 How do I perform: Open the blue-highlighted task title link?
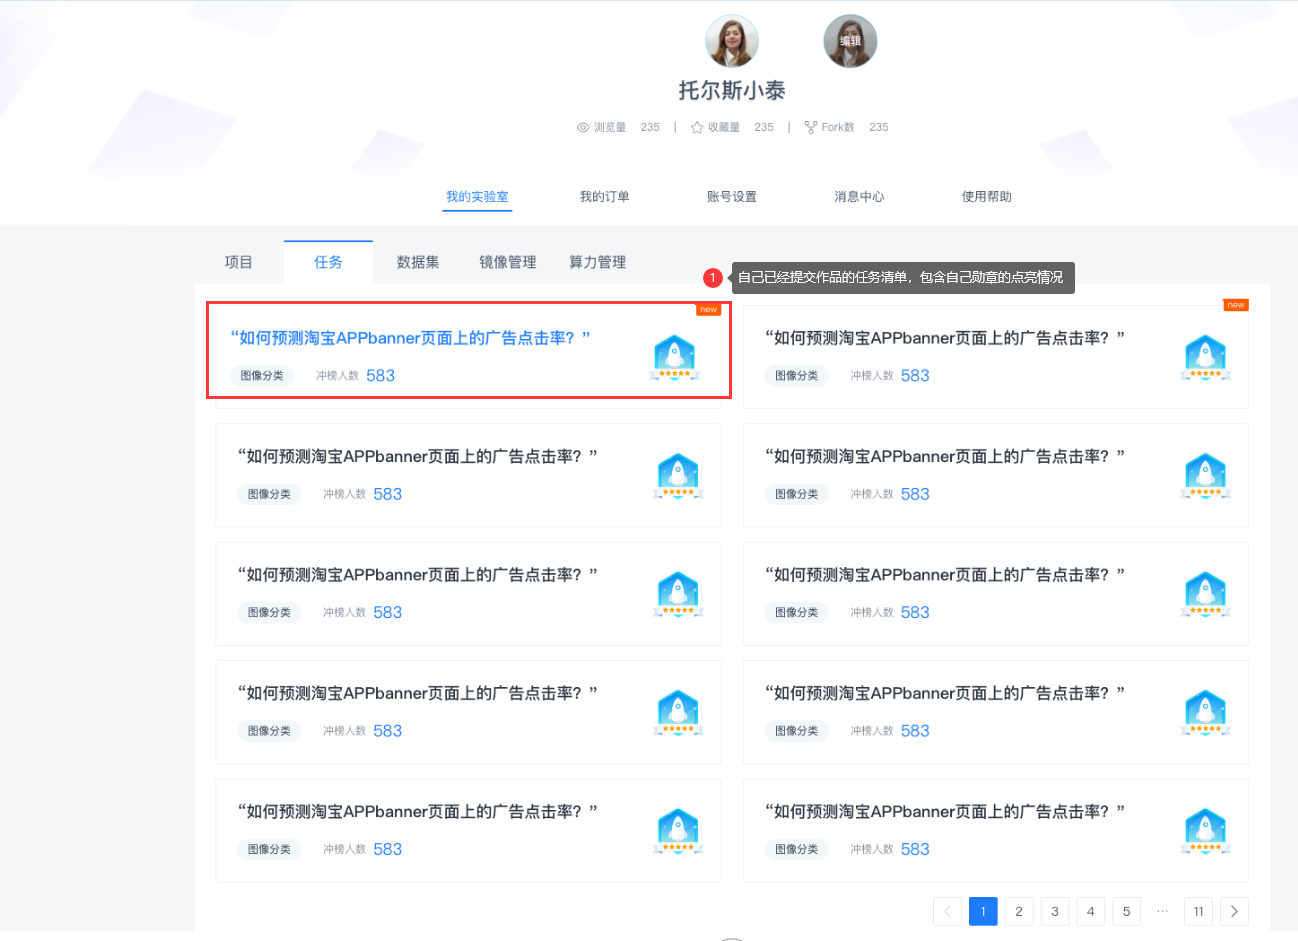click(410, 338)
